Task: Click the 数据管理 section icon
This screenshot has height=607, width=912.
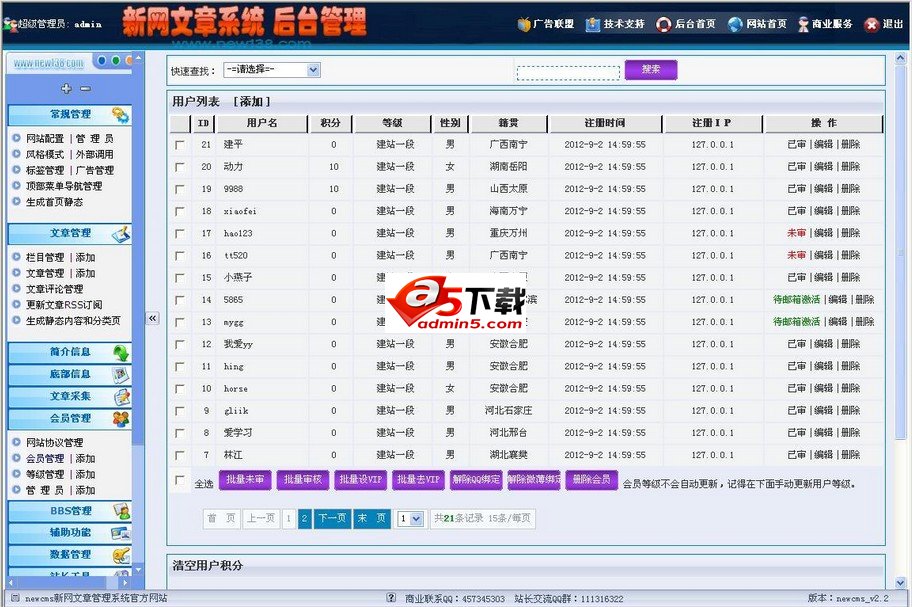Action: coord(120,555)
